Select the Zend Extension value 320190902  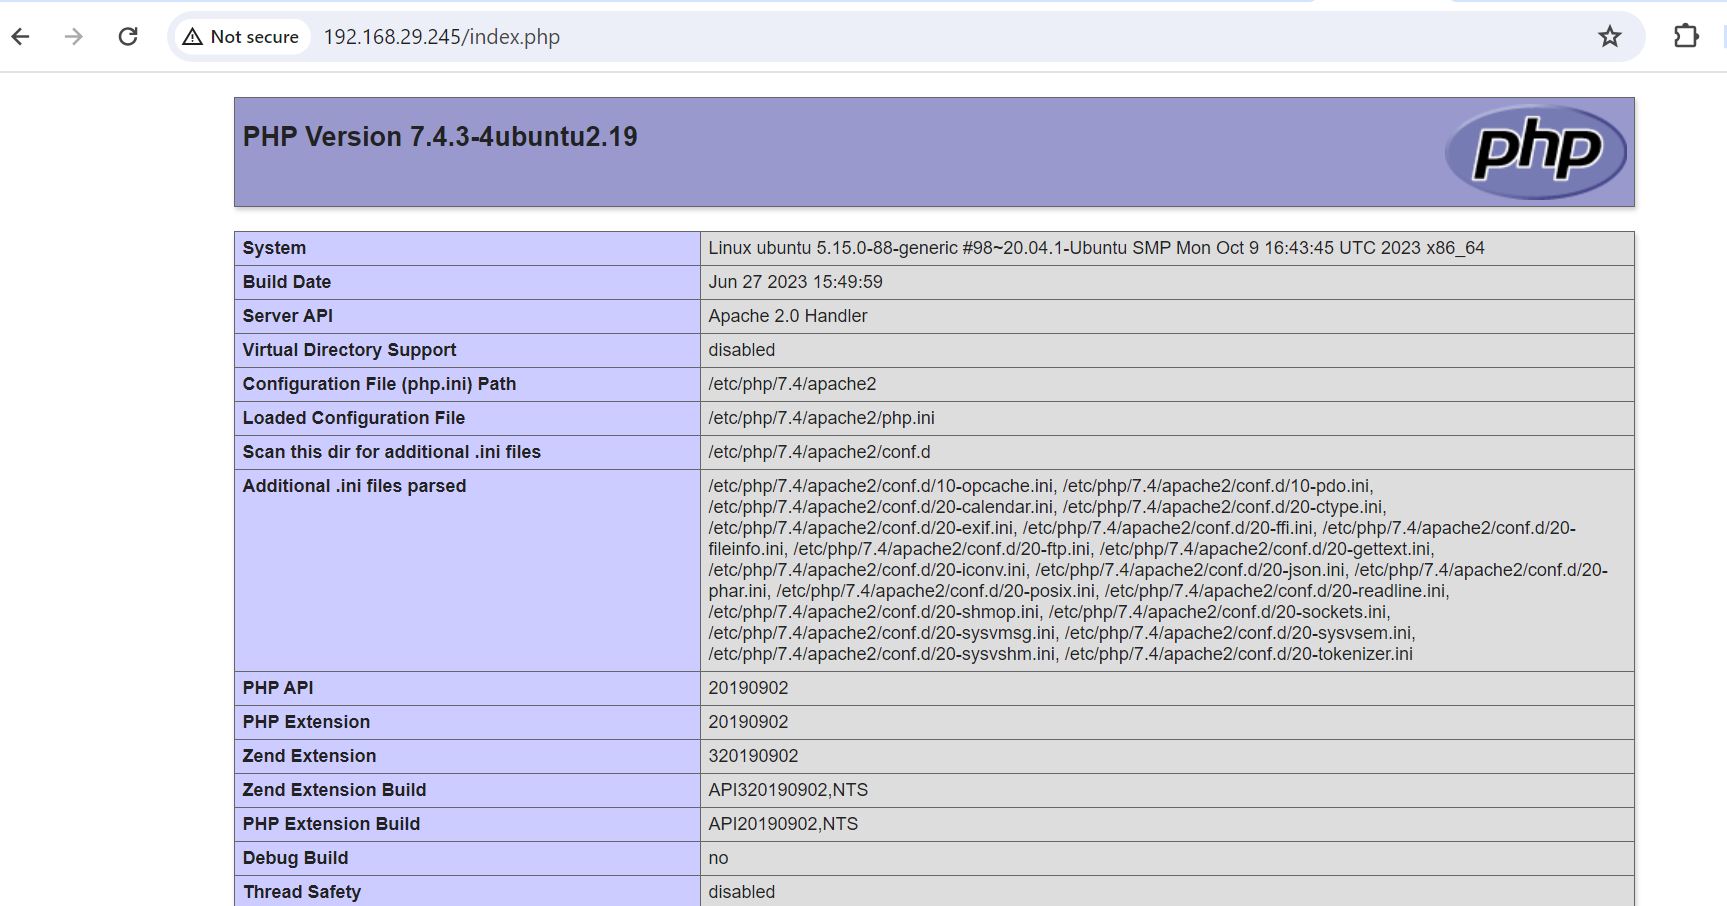pyautogui.click(x=753, y=756)
